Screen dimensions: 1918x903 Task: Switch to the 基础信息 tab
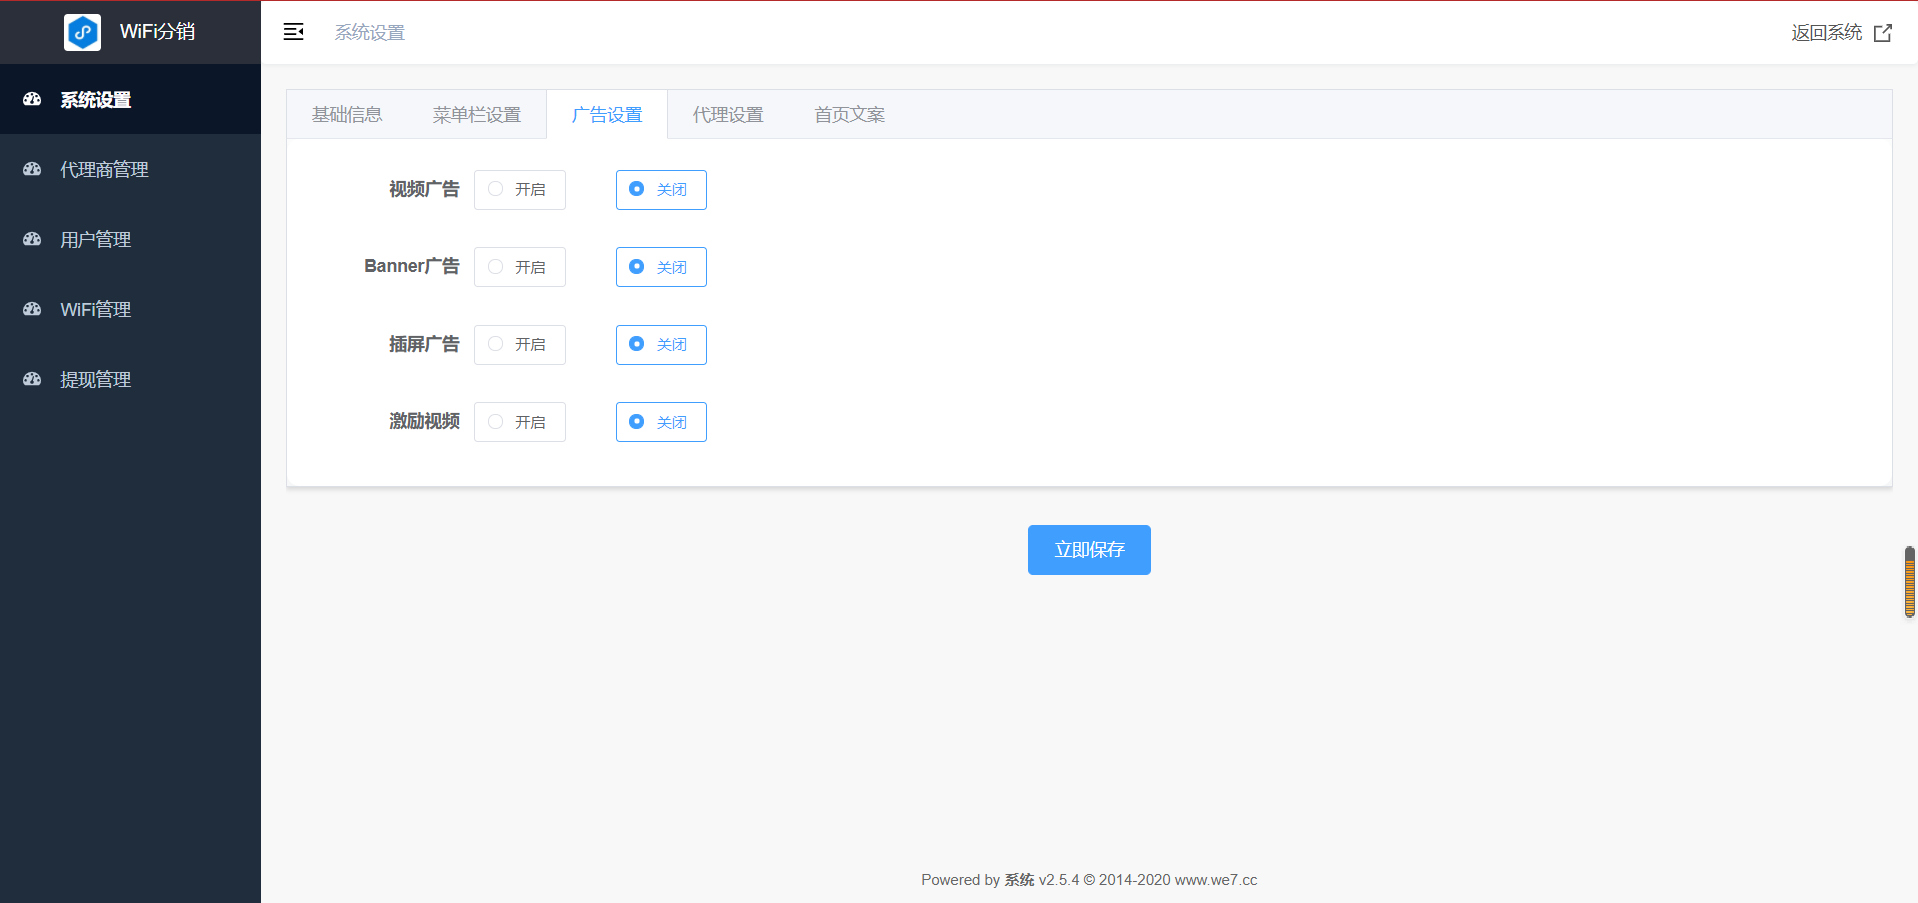(347, 115)
